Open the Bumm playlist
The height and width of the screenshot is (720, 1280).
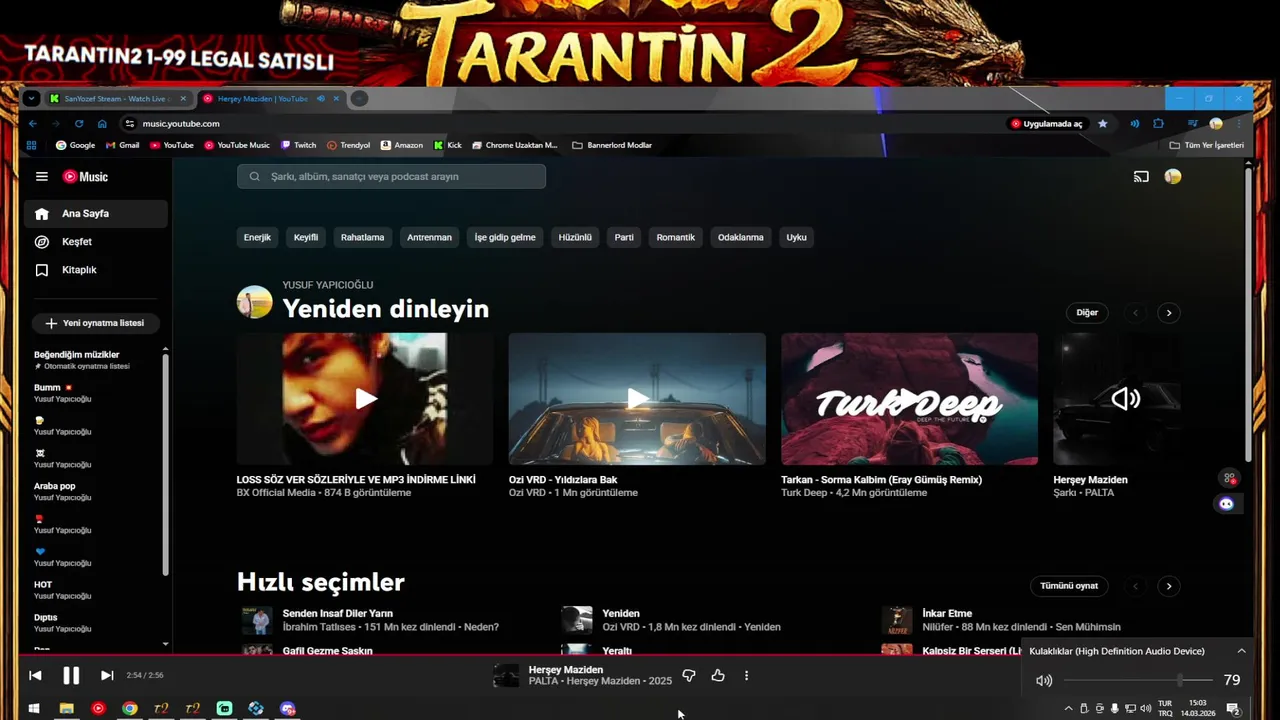tap(94, 392)
